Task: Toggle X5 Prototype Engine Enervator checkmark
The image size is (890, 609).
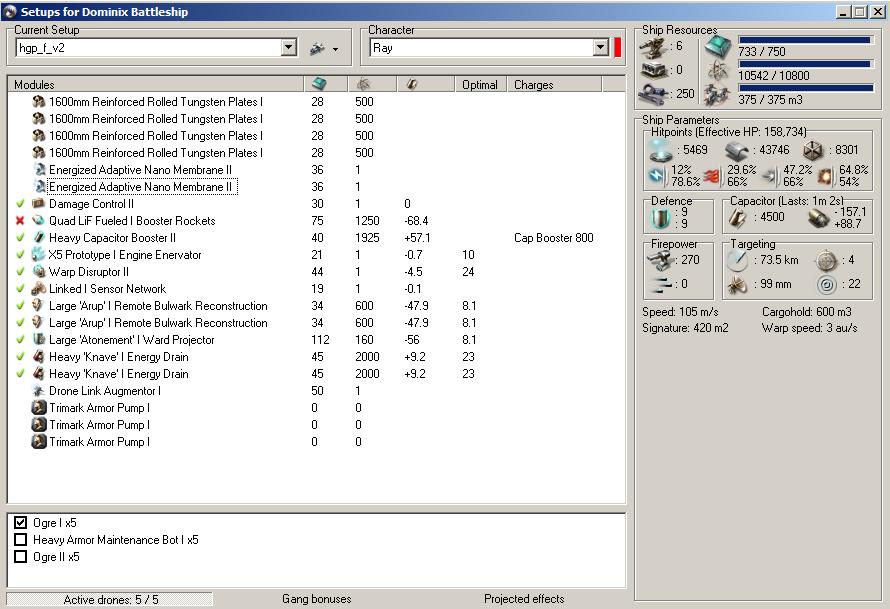Action: (20, 254)
